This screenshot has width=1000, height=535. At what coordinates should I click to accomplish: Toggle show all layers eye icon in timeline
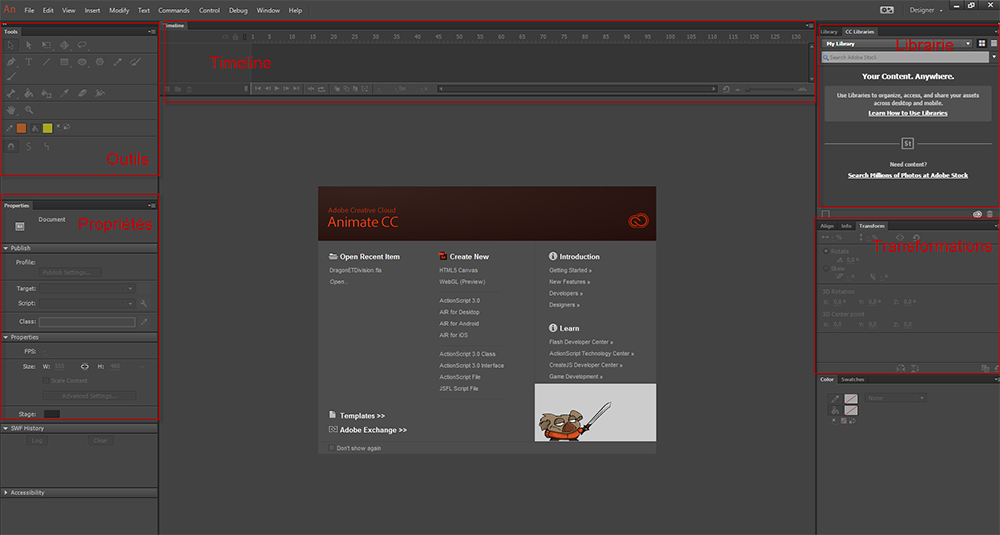pyautogui.click(x=225, y=37)
